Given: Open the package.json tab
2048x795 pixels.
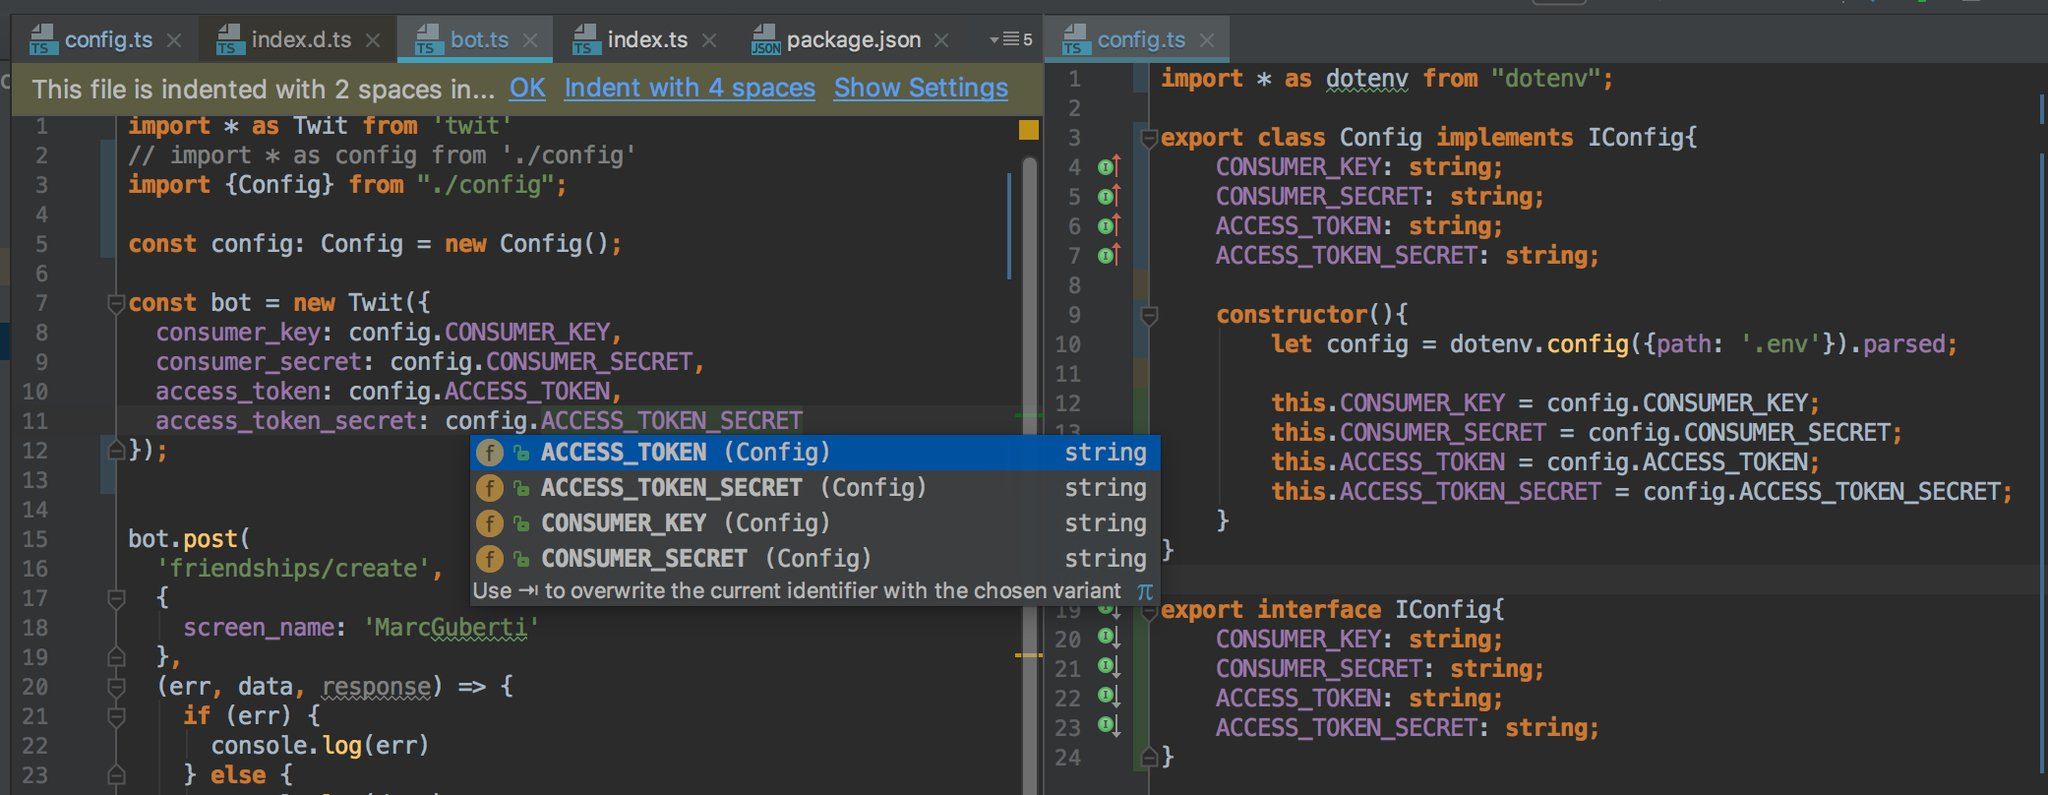Looking at the screenshot, I should coord(852,40).
